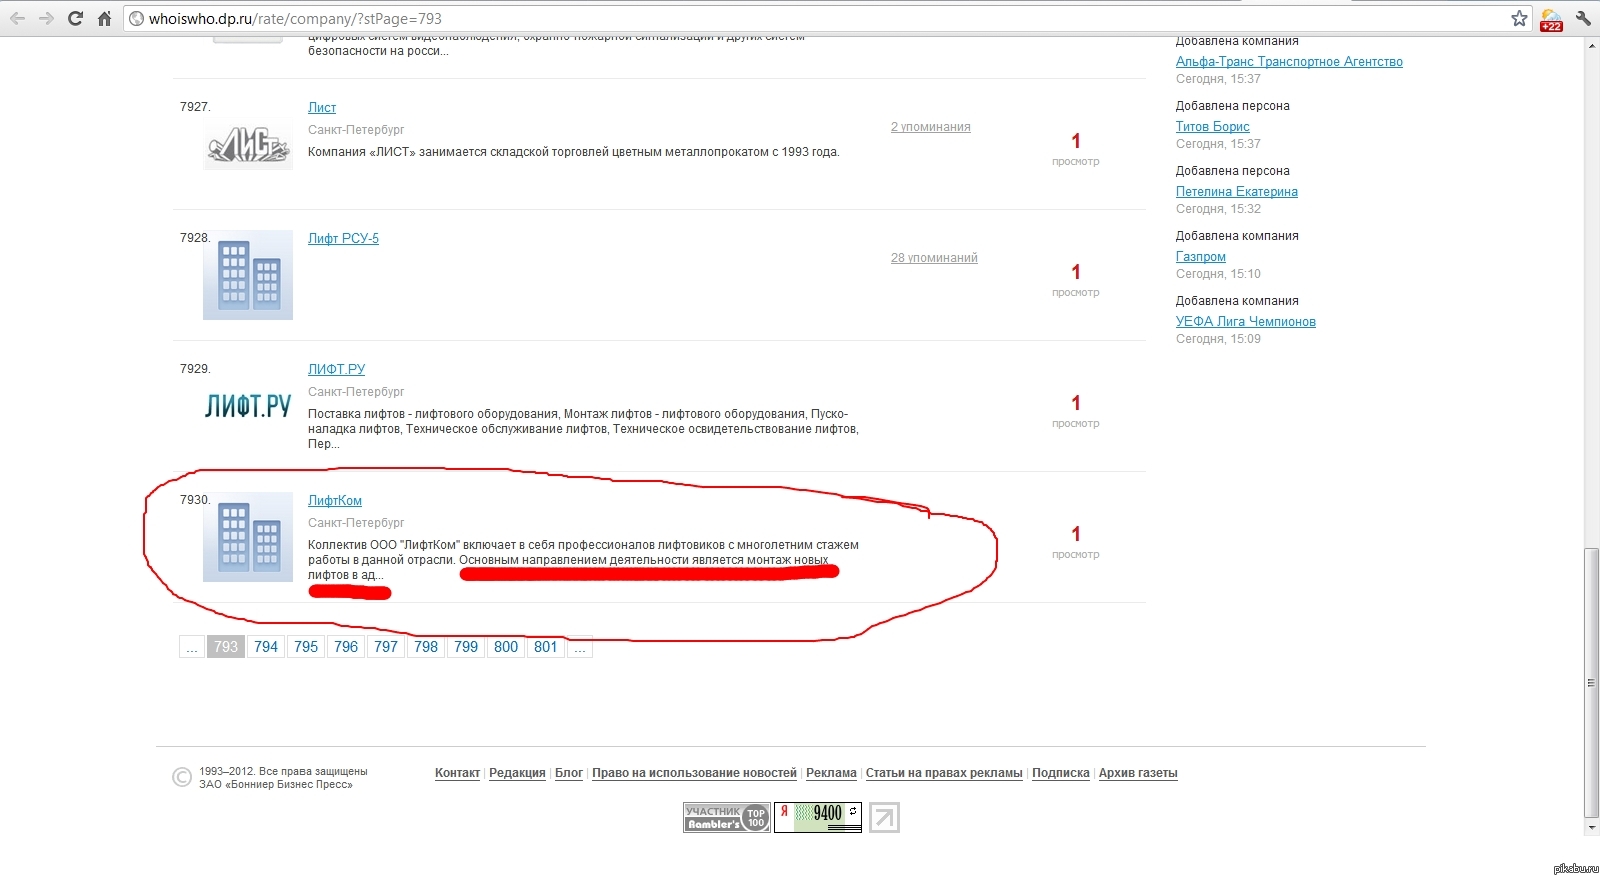The image size is (1600, 876).
Task: View 28 упоминаний mentions link
Action: pos(934,258)
